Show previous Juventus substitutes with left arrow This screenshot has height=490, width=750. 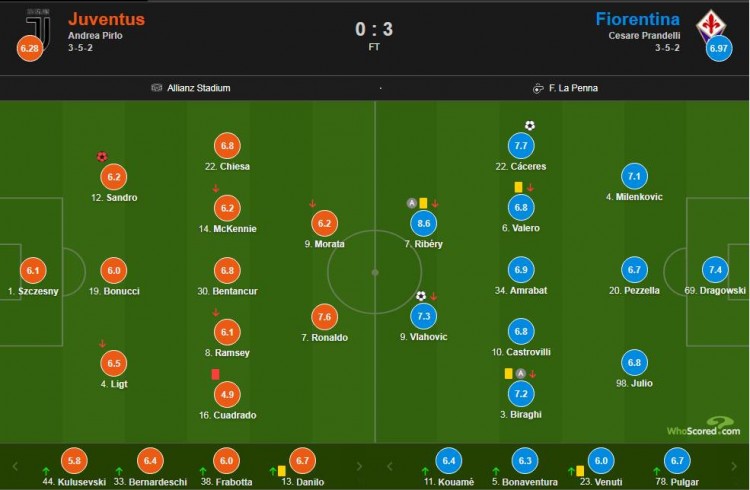15,466
